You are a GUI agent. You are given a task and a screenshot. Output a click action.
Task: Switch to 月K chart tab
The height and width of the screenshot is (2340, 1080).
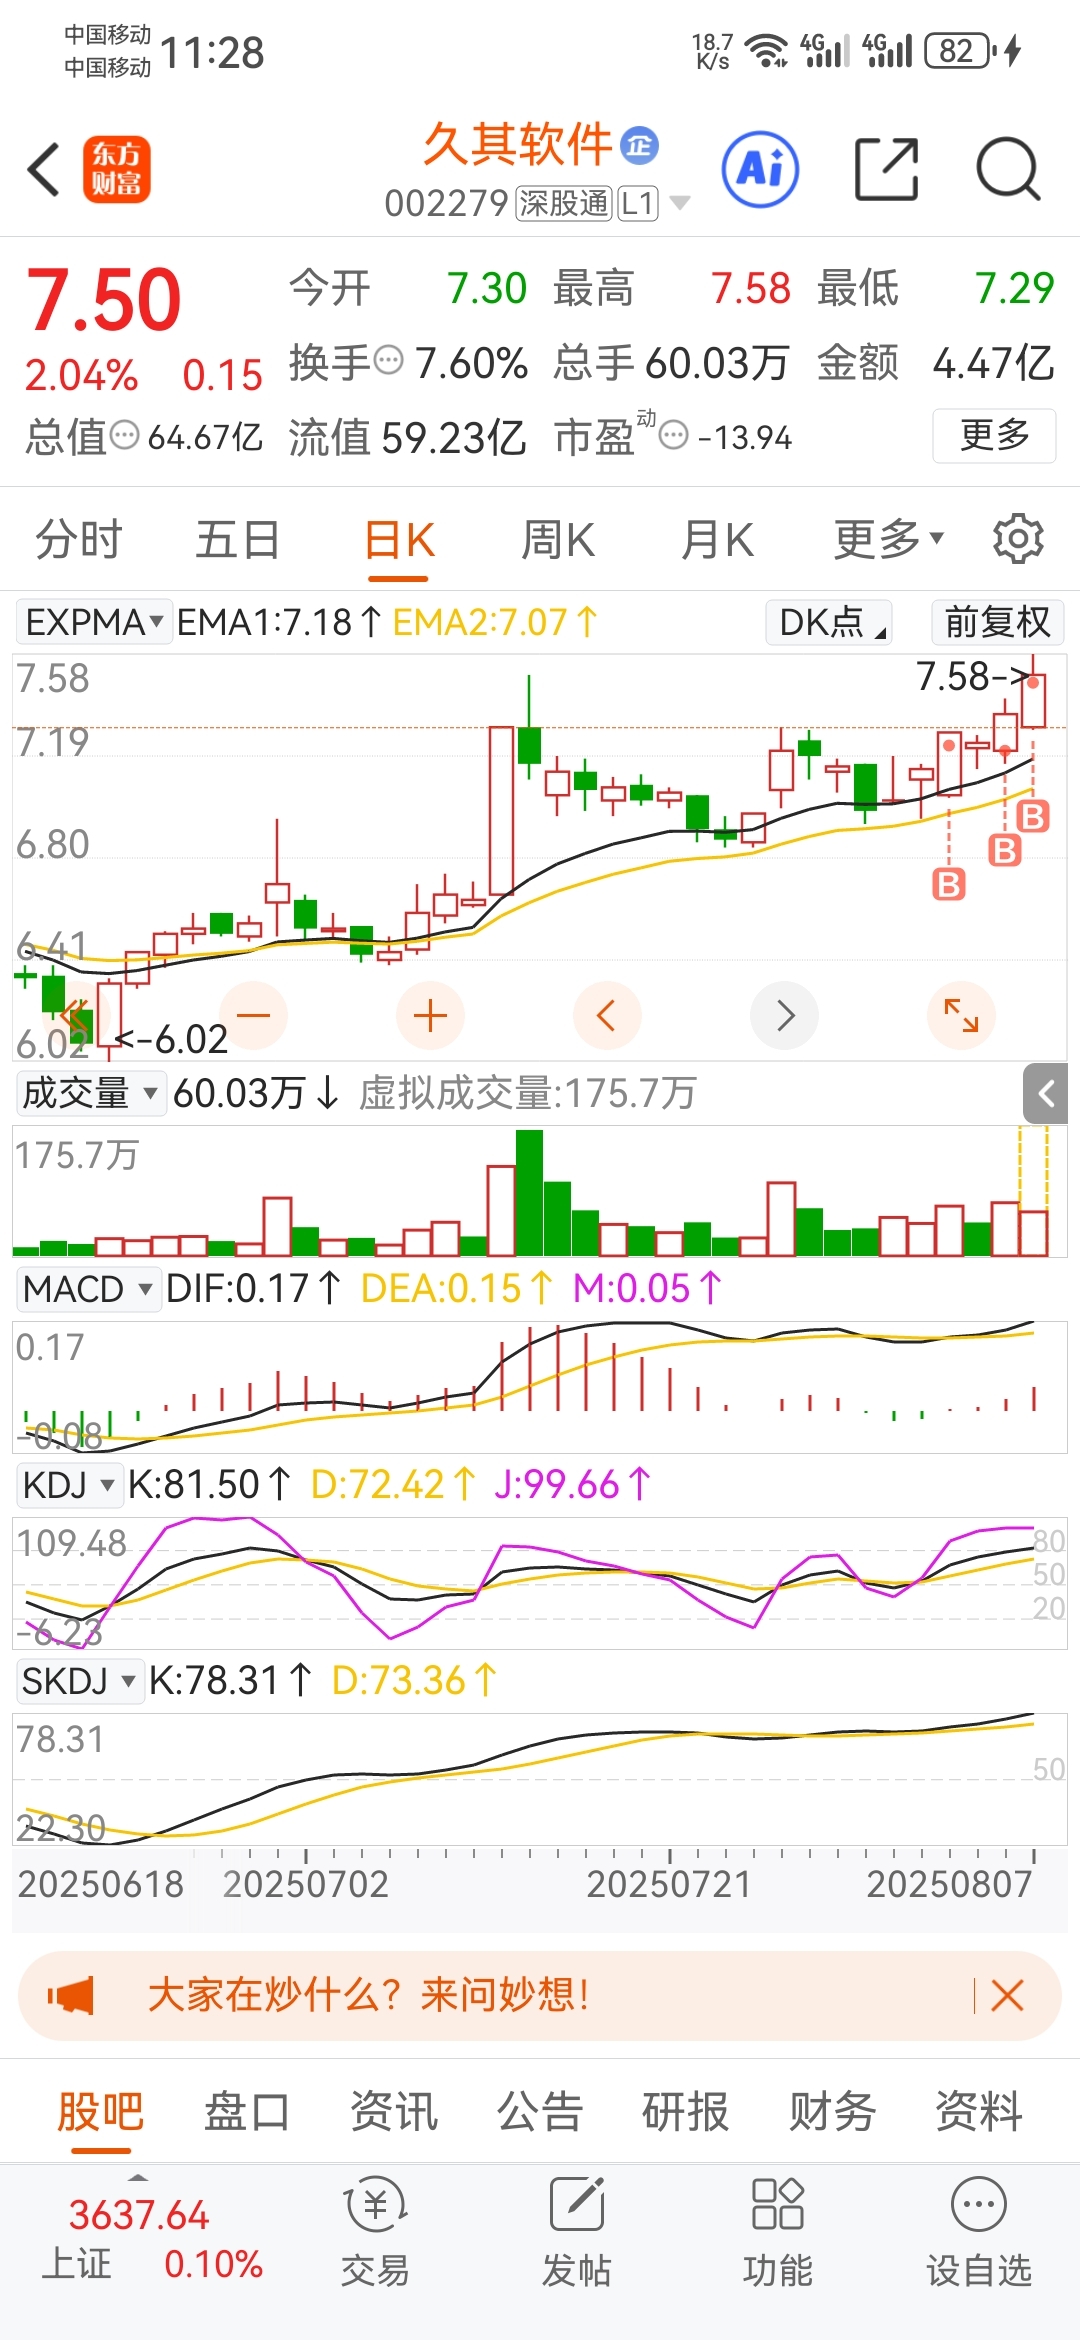pyautogui.click(x=717, y=540)
